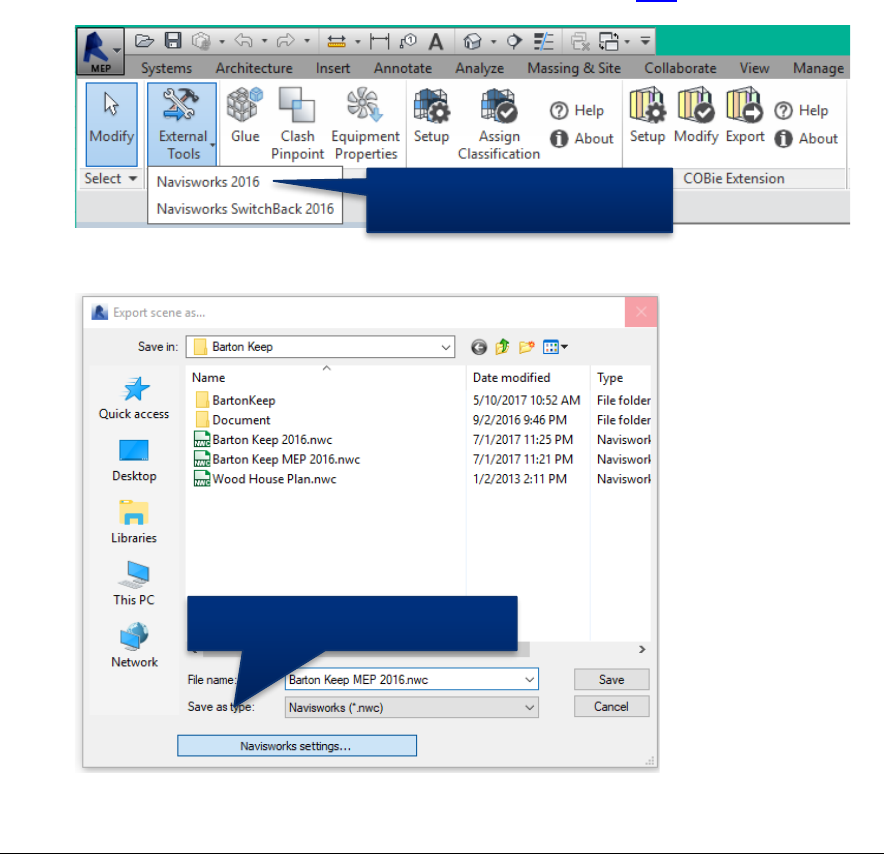Select the Tag by Category icon
The image size is (884, 854).
(408, 41)
